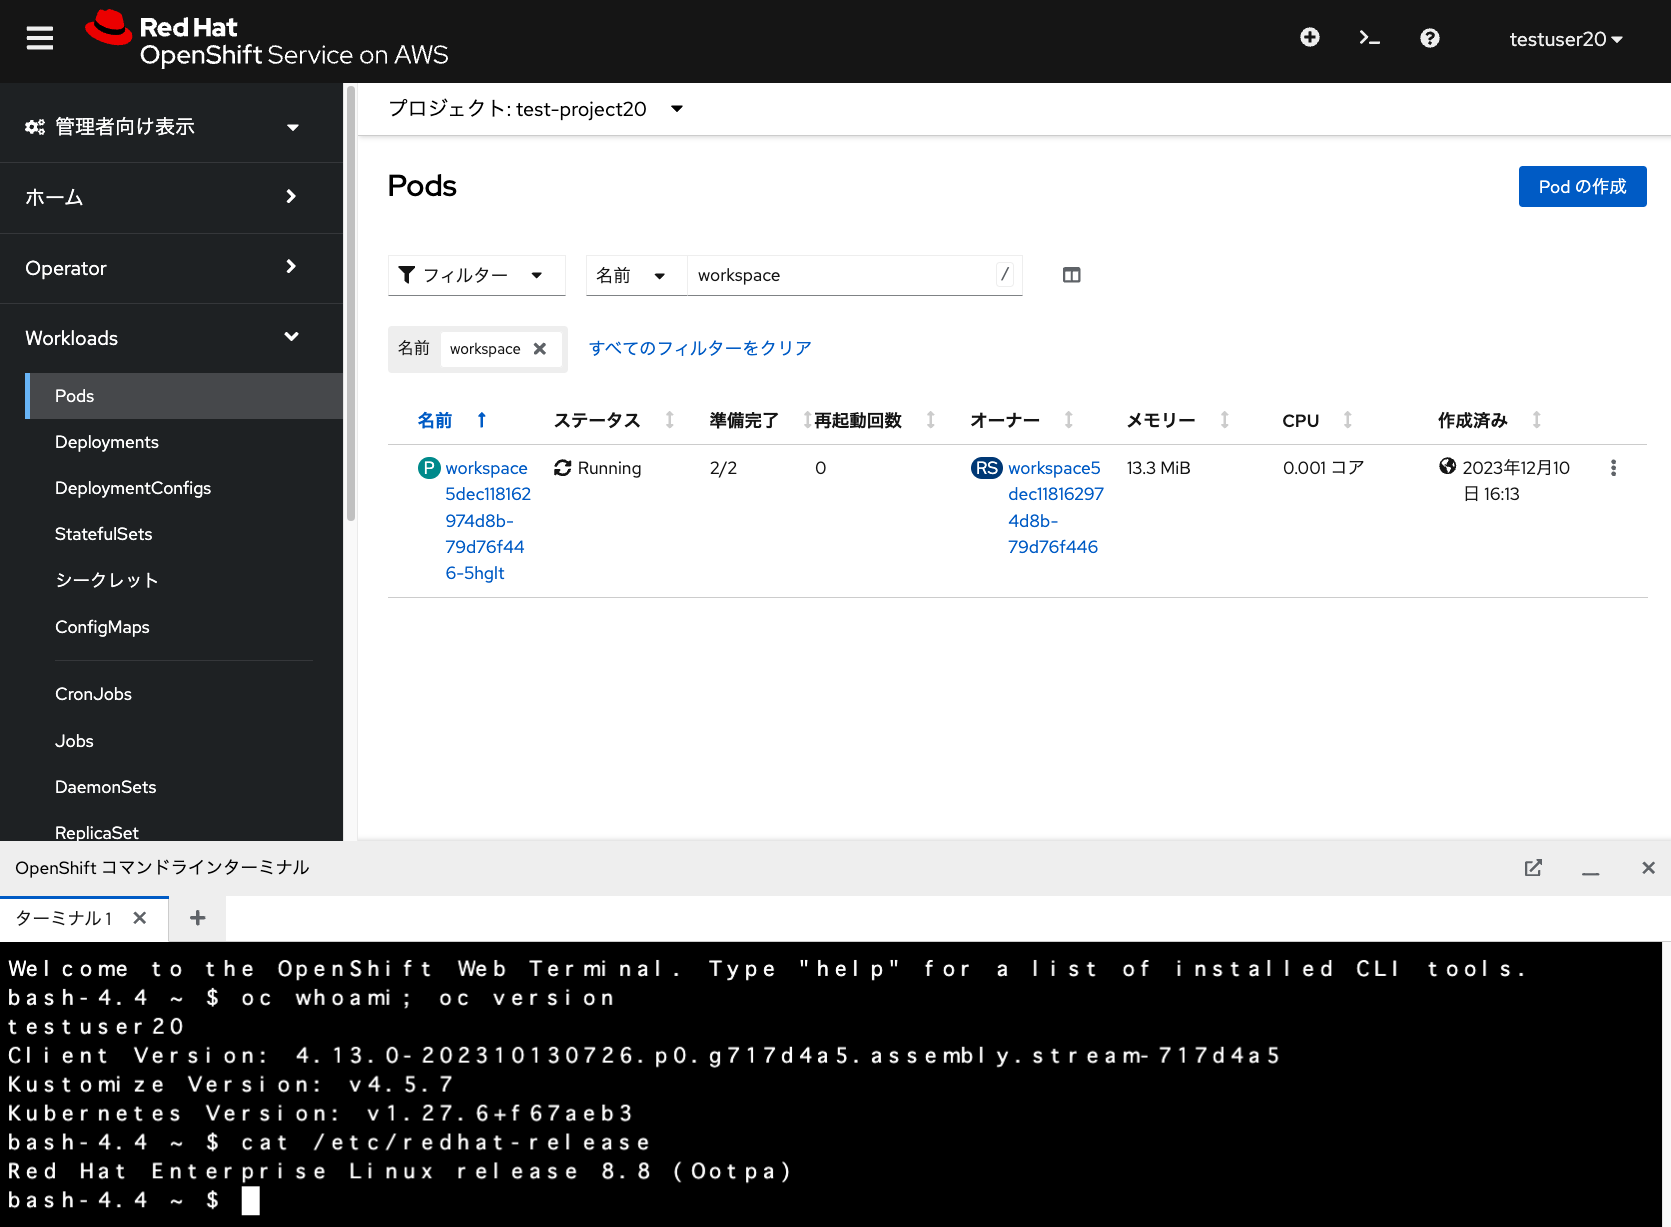Sort by 作成済み column

(1490, 420)
